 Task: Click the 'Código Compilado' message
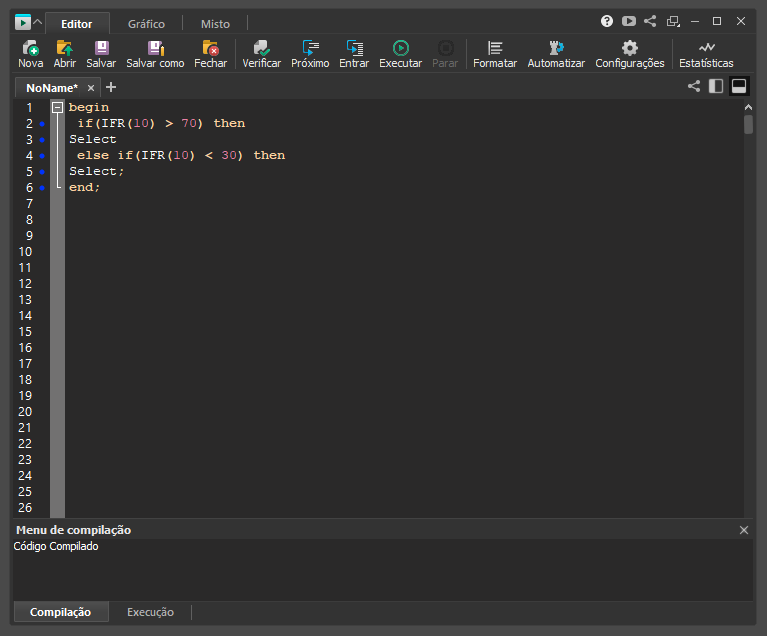56,546
